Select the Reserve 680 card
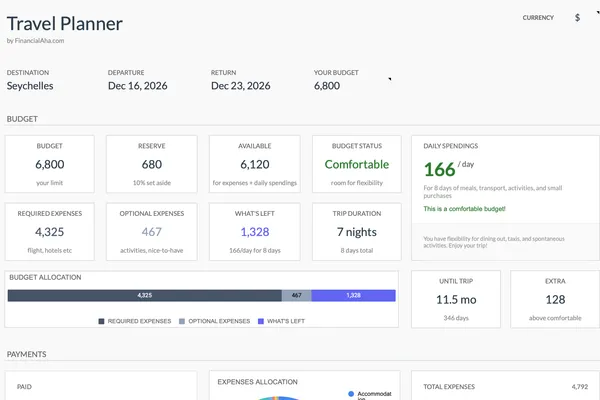The height and width of the screenshot is (400, 600). click(x=151, y=164)
